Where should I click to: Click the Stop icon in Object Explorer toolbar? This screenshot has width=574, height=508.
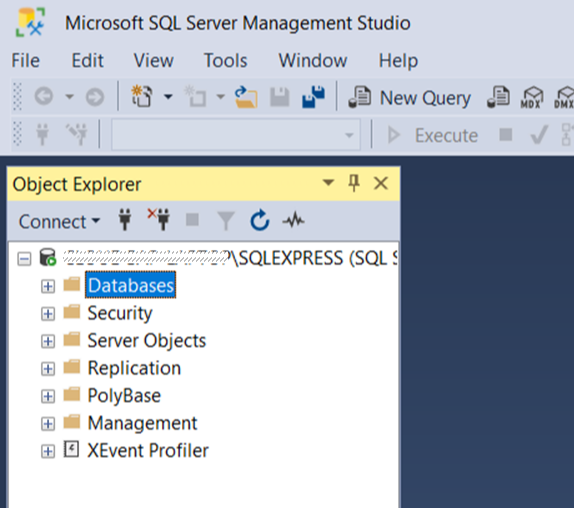pyautogui.click(x=192, y=220)
